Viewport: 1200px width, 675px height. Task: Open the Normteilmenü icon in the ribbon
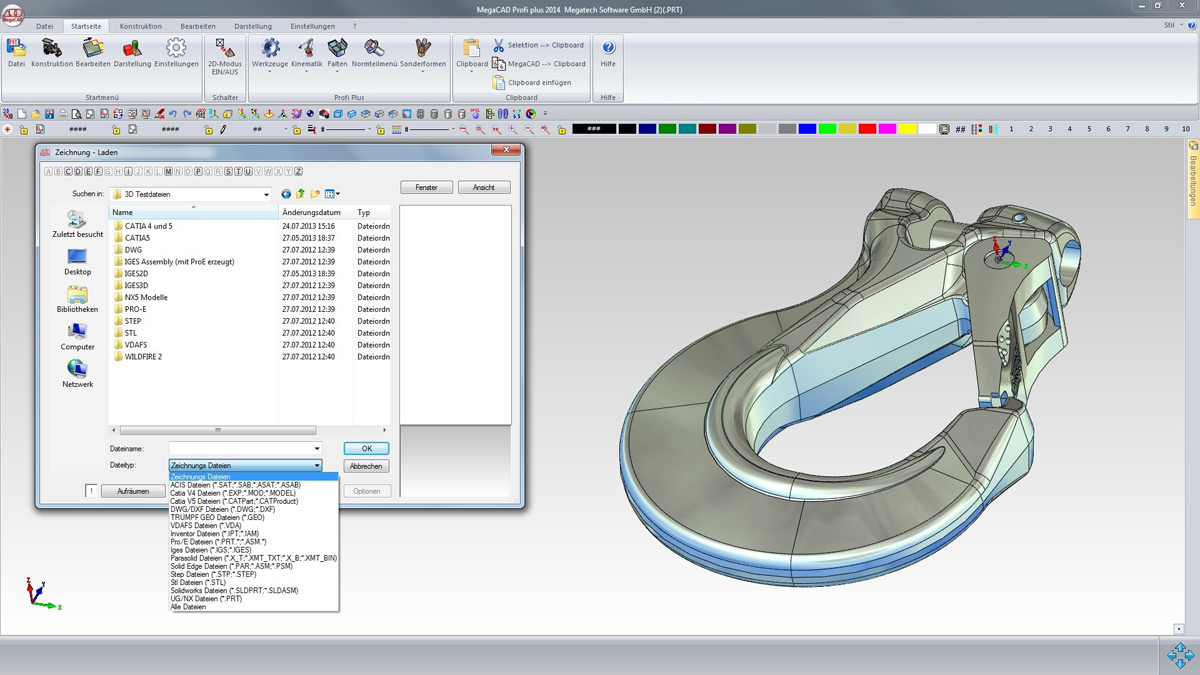pyautogui.click(x=374, y=49)
